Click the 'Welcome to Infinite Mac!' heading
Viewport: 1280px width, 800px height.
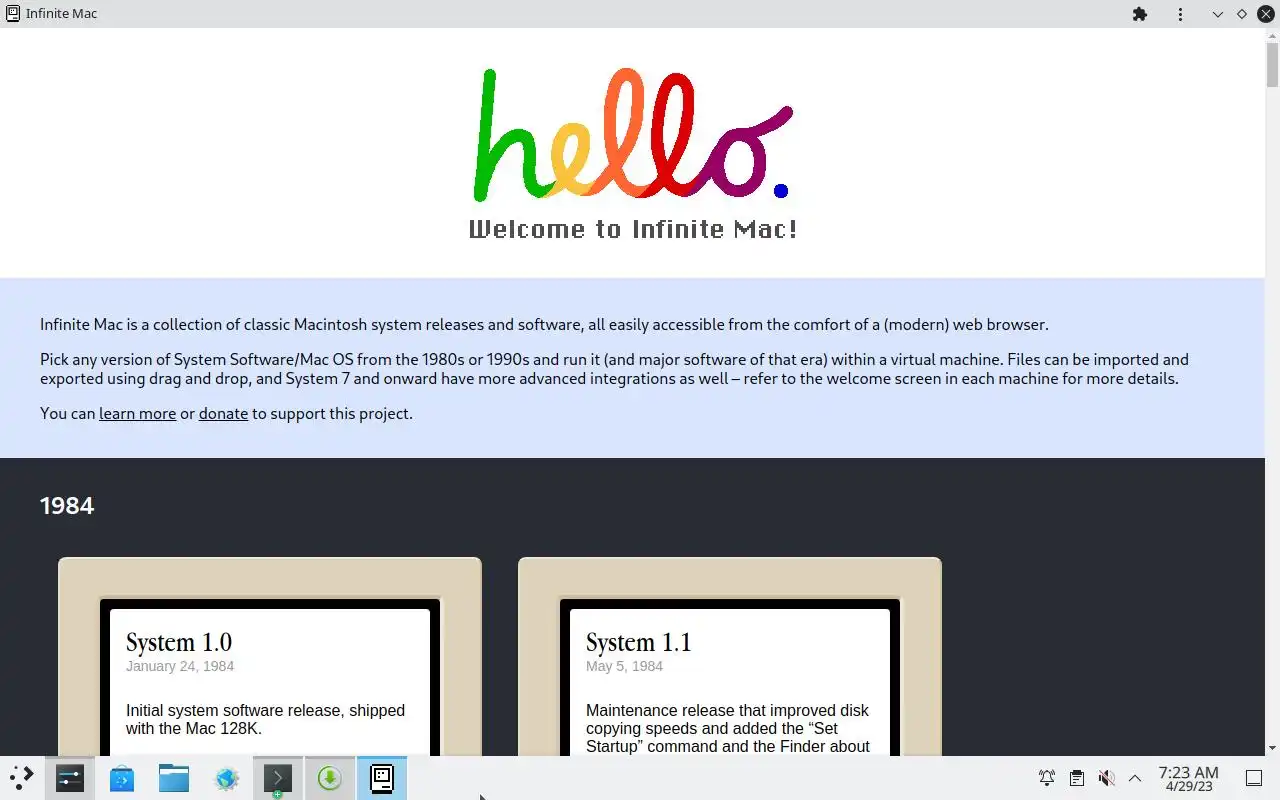coord(633,229)
